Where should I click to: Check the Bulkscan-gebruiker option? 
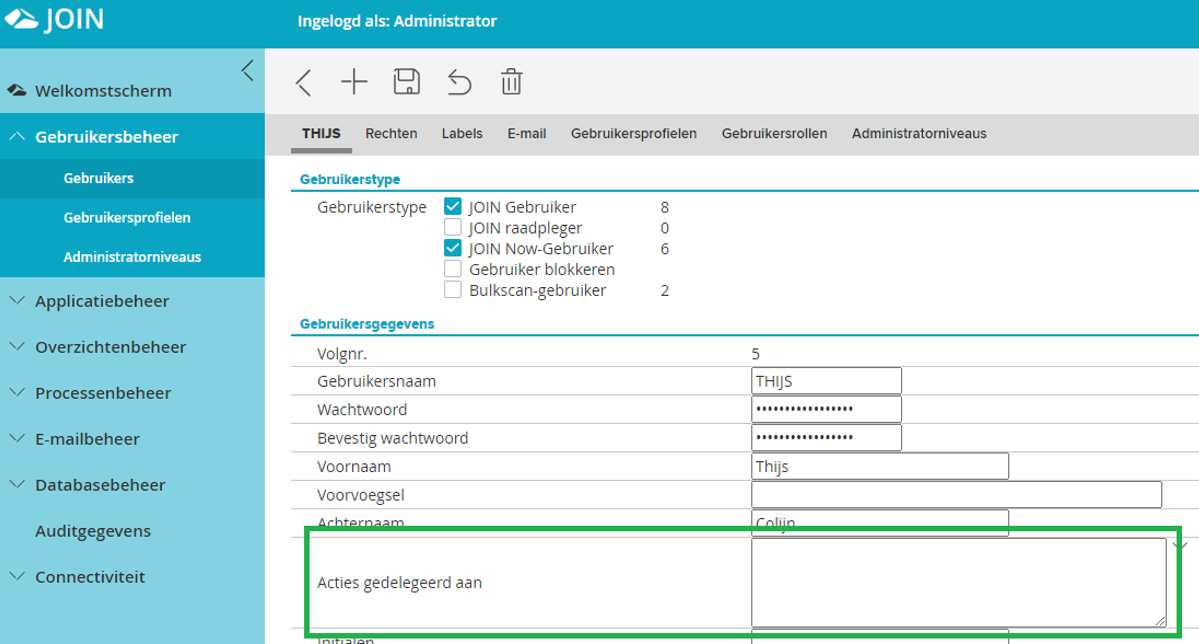453,290
